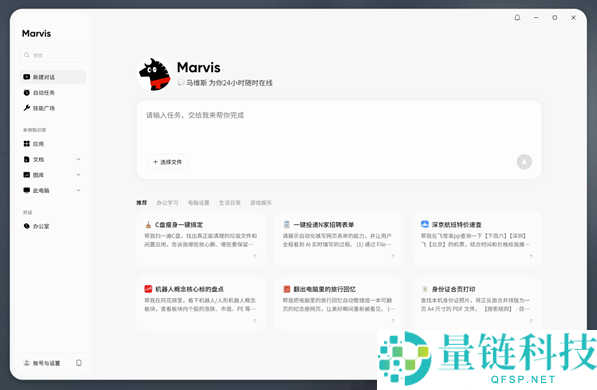597x390 pixels.
Task: Click the 选择文件 button
Action: pos(167,162)
